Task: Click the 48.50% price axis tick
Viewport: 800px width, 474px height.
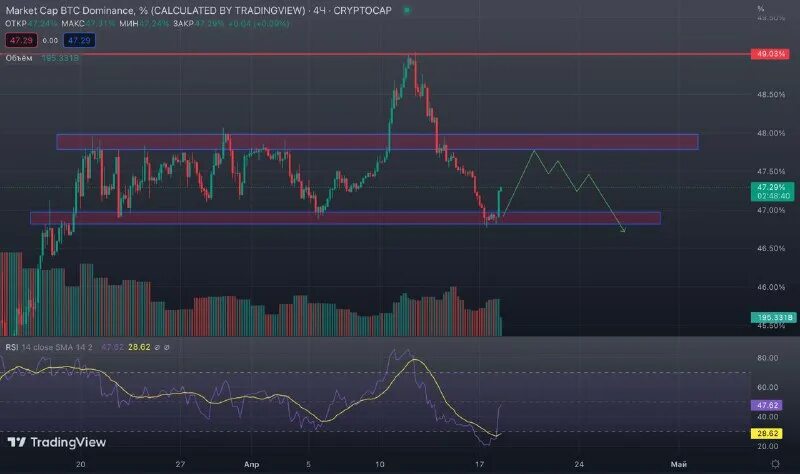Action: [771, 94]
